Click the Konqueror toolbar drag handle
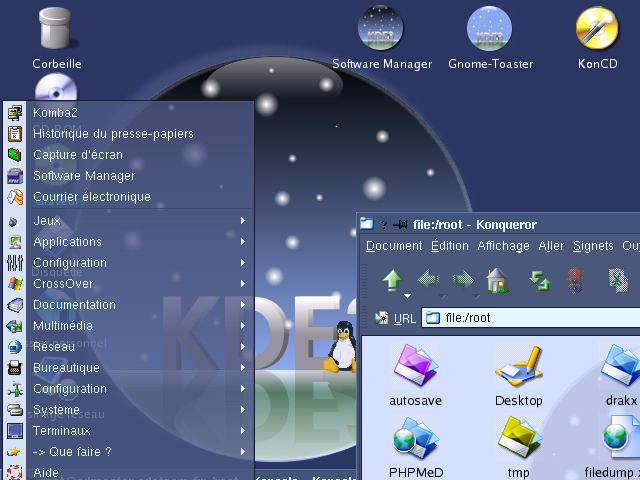Screen dimensions: 640x480 [x=364, y=279]
